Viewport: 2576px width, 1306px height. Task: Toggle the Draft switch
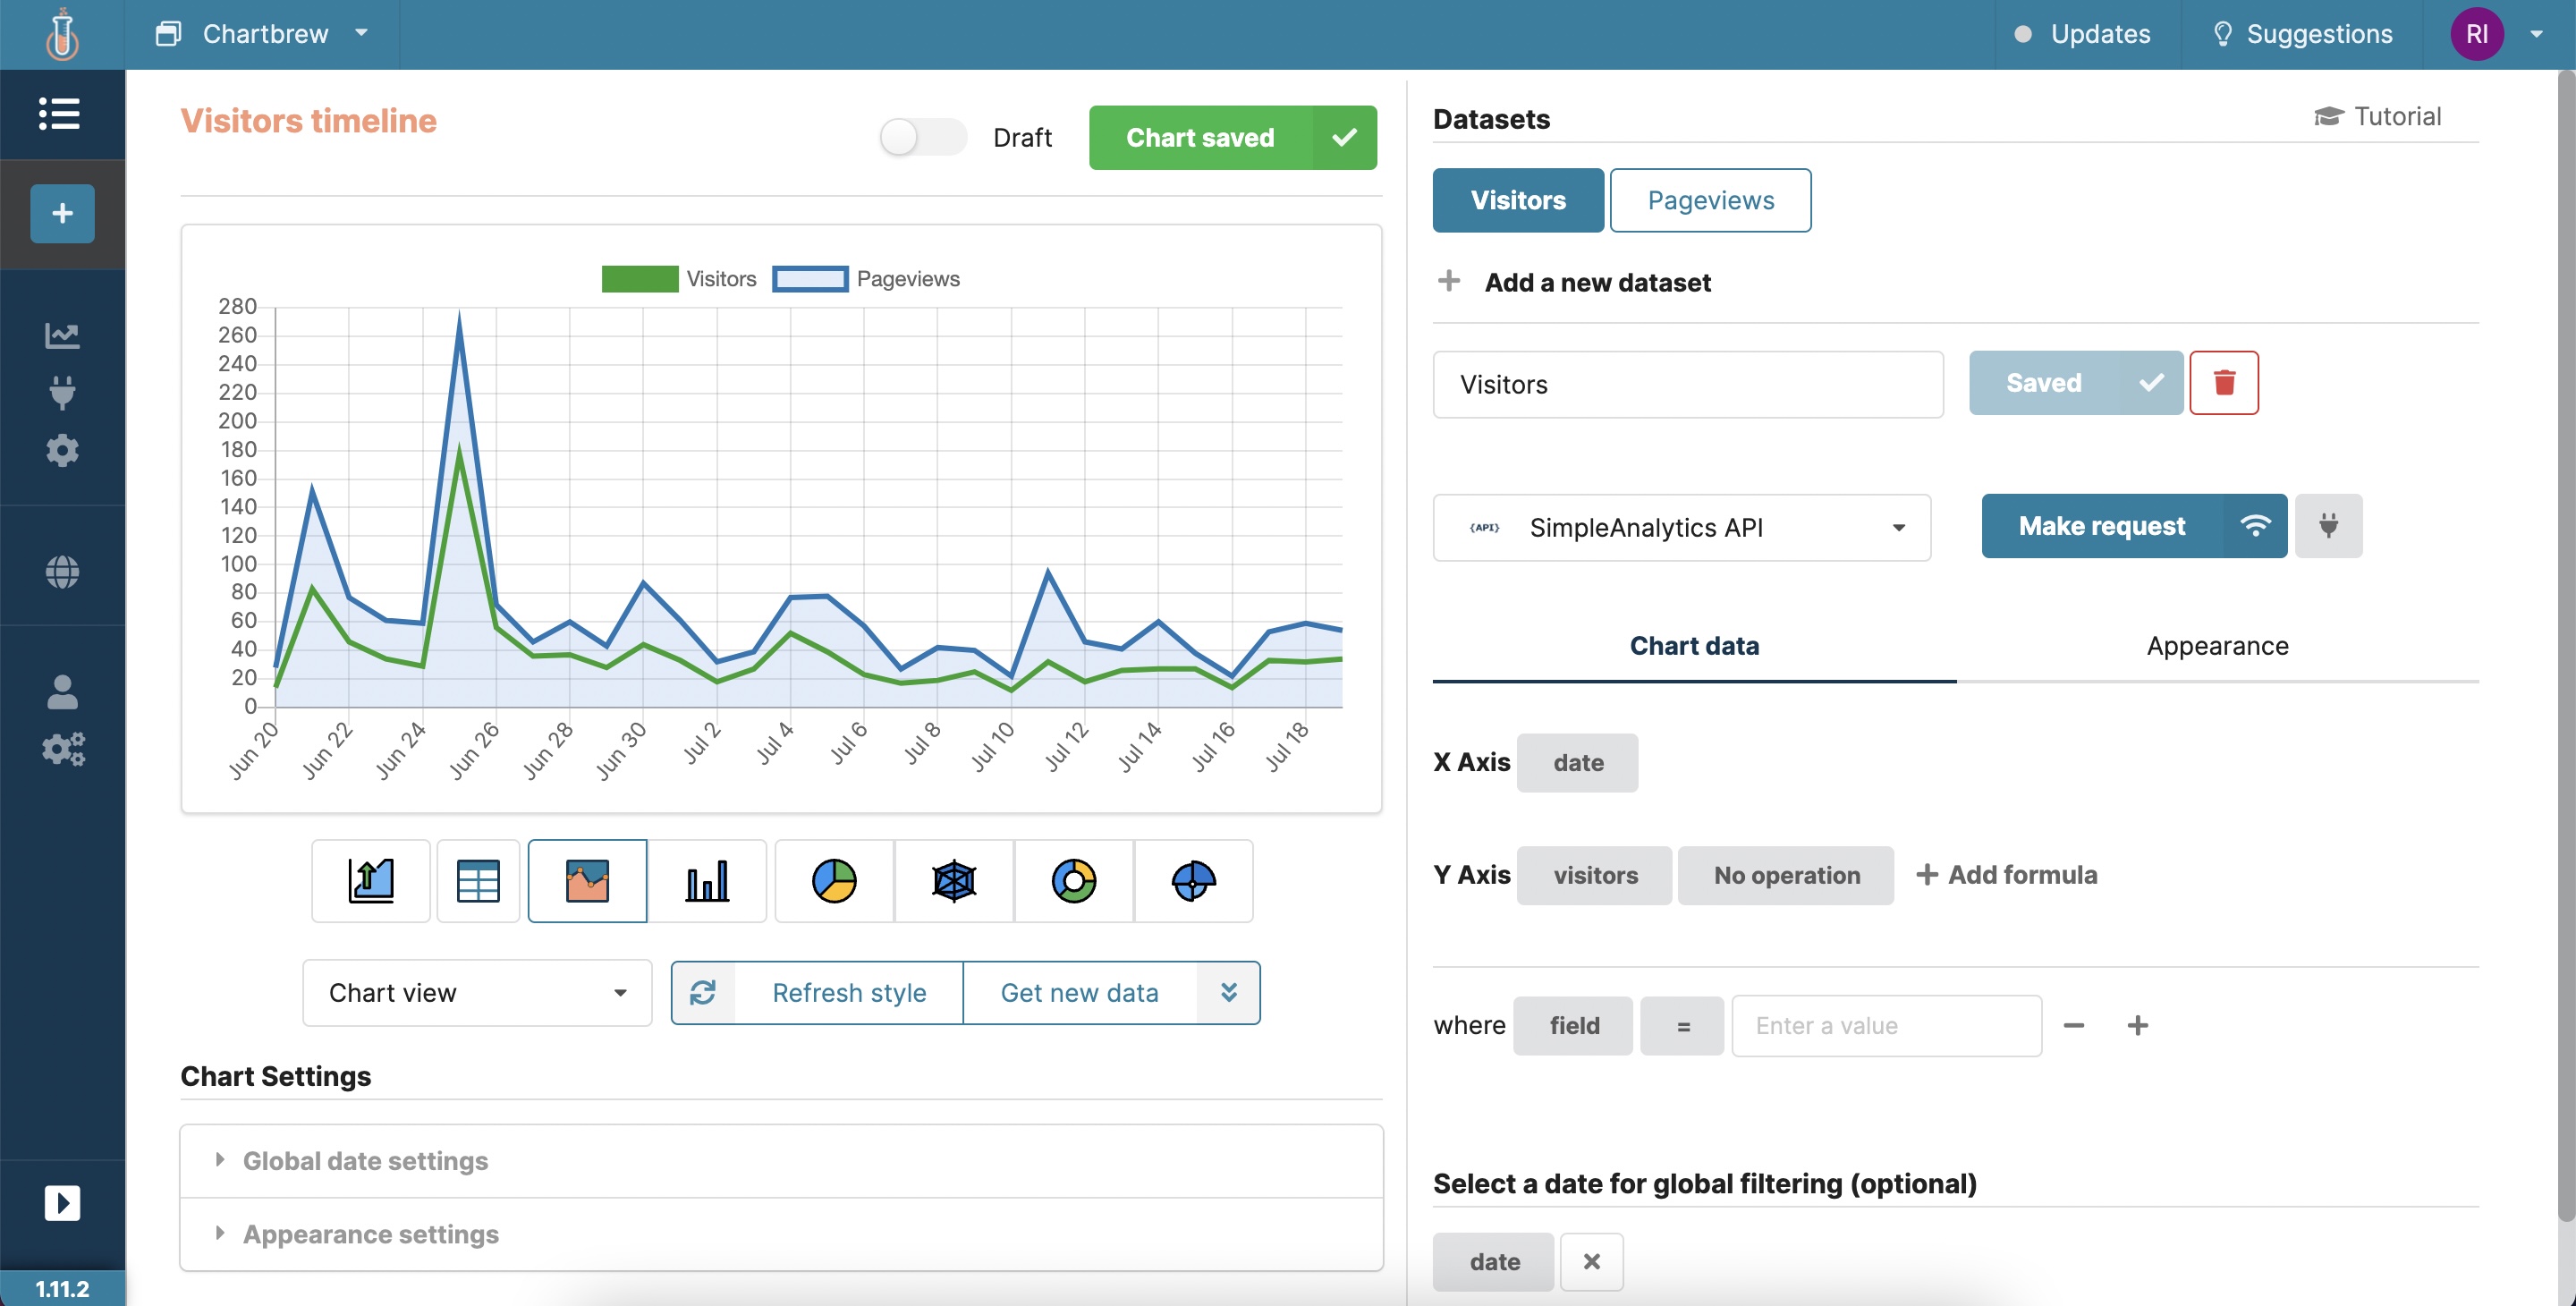(922, 137)
